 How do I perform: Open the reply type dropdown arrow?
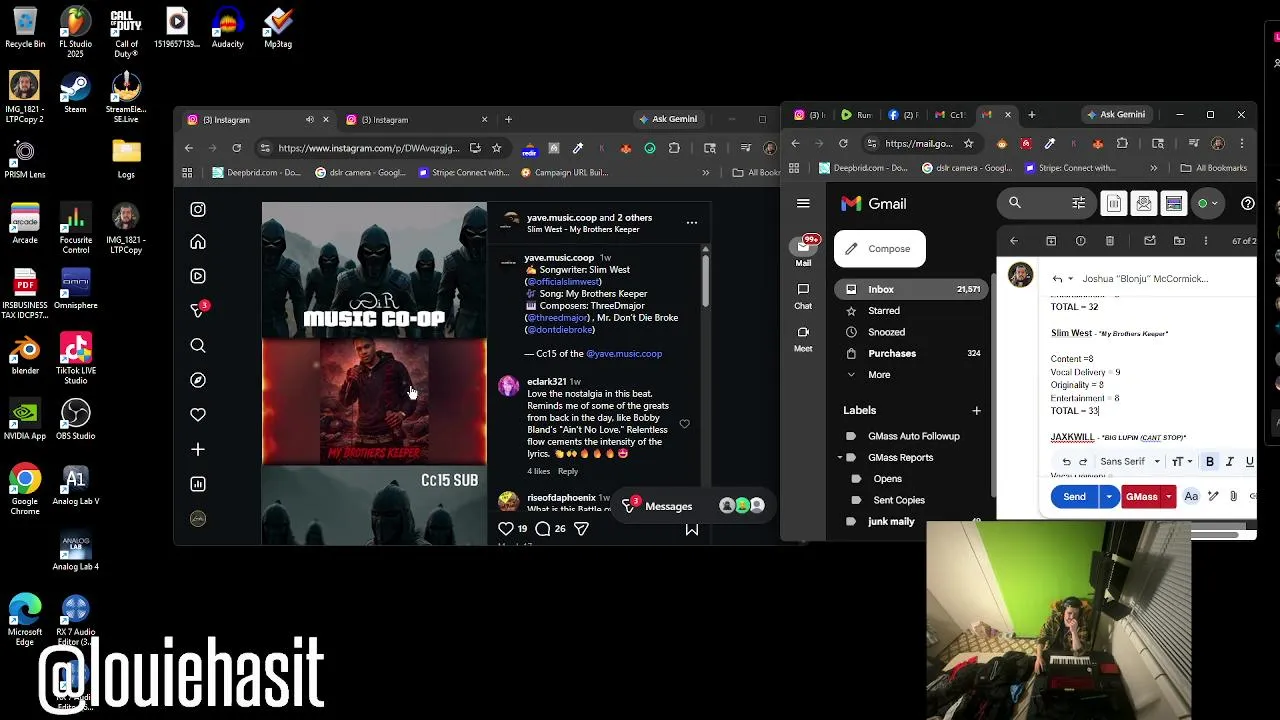(x=1071, y=279)
